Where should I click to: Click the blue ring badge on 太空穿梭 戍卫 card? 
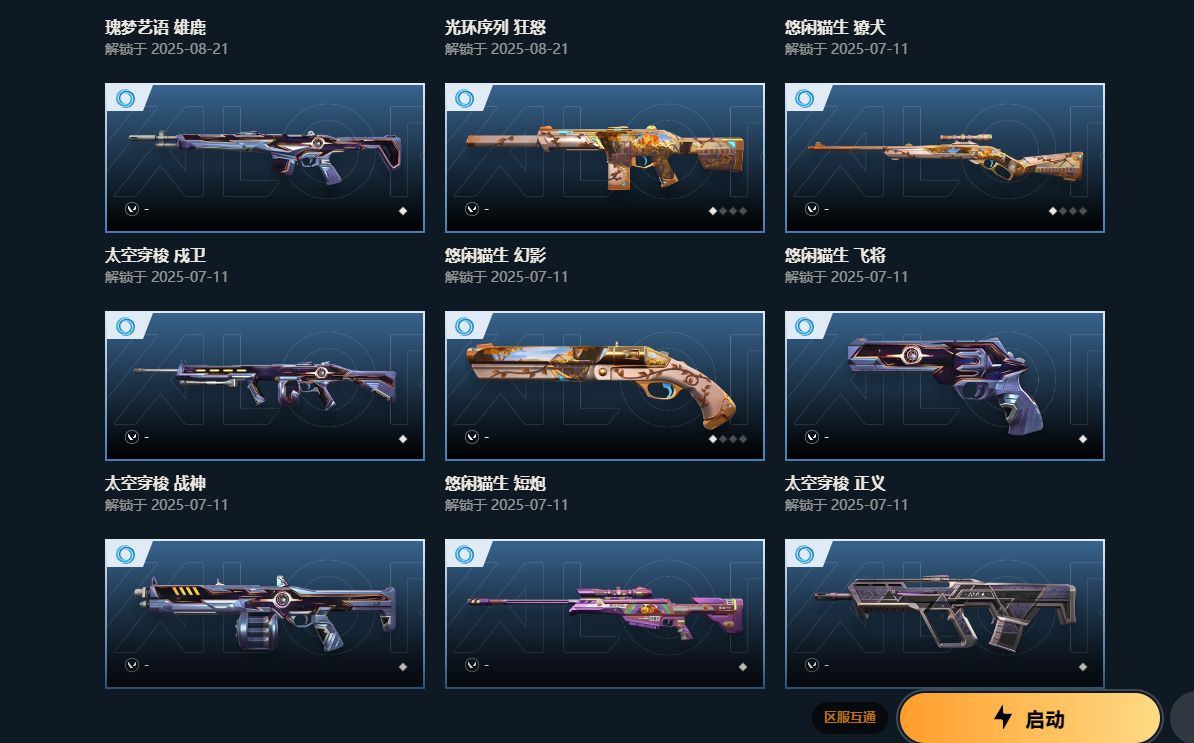point(126,98)
